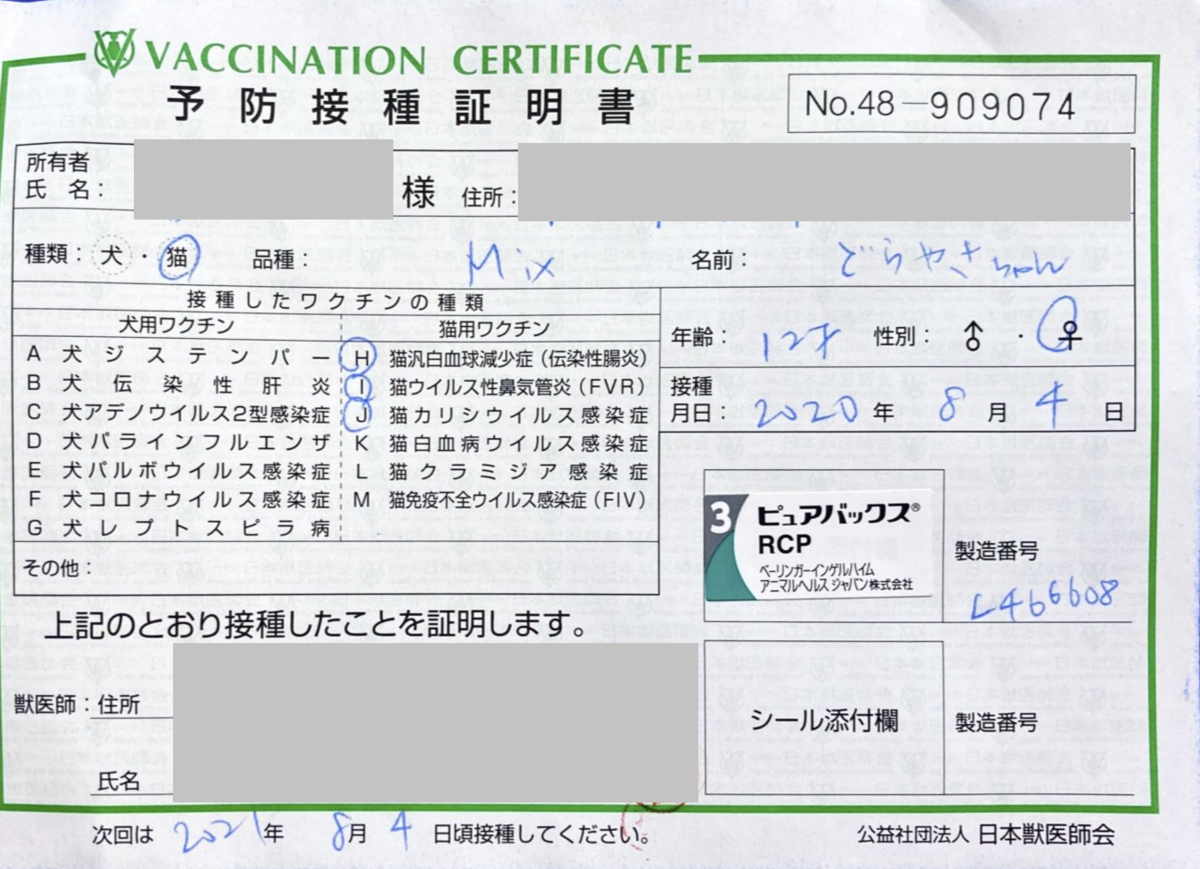Click the 品種: label

279,260
